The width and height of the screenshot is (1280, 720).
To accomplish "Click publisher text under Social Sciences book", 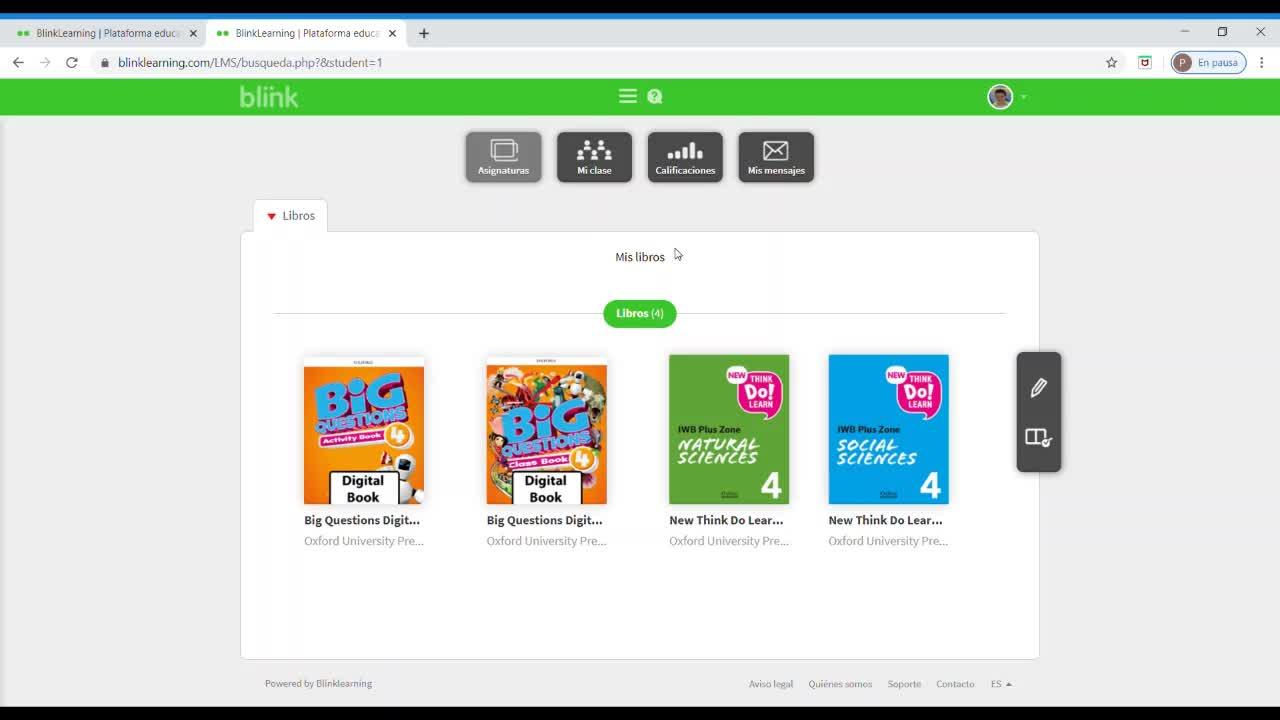I will (x=888, y=541).
